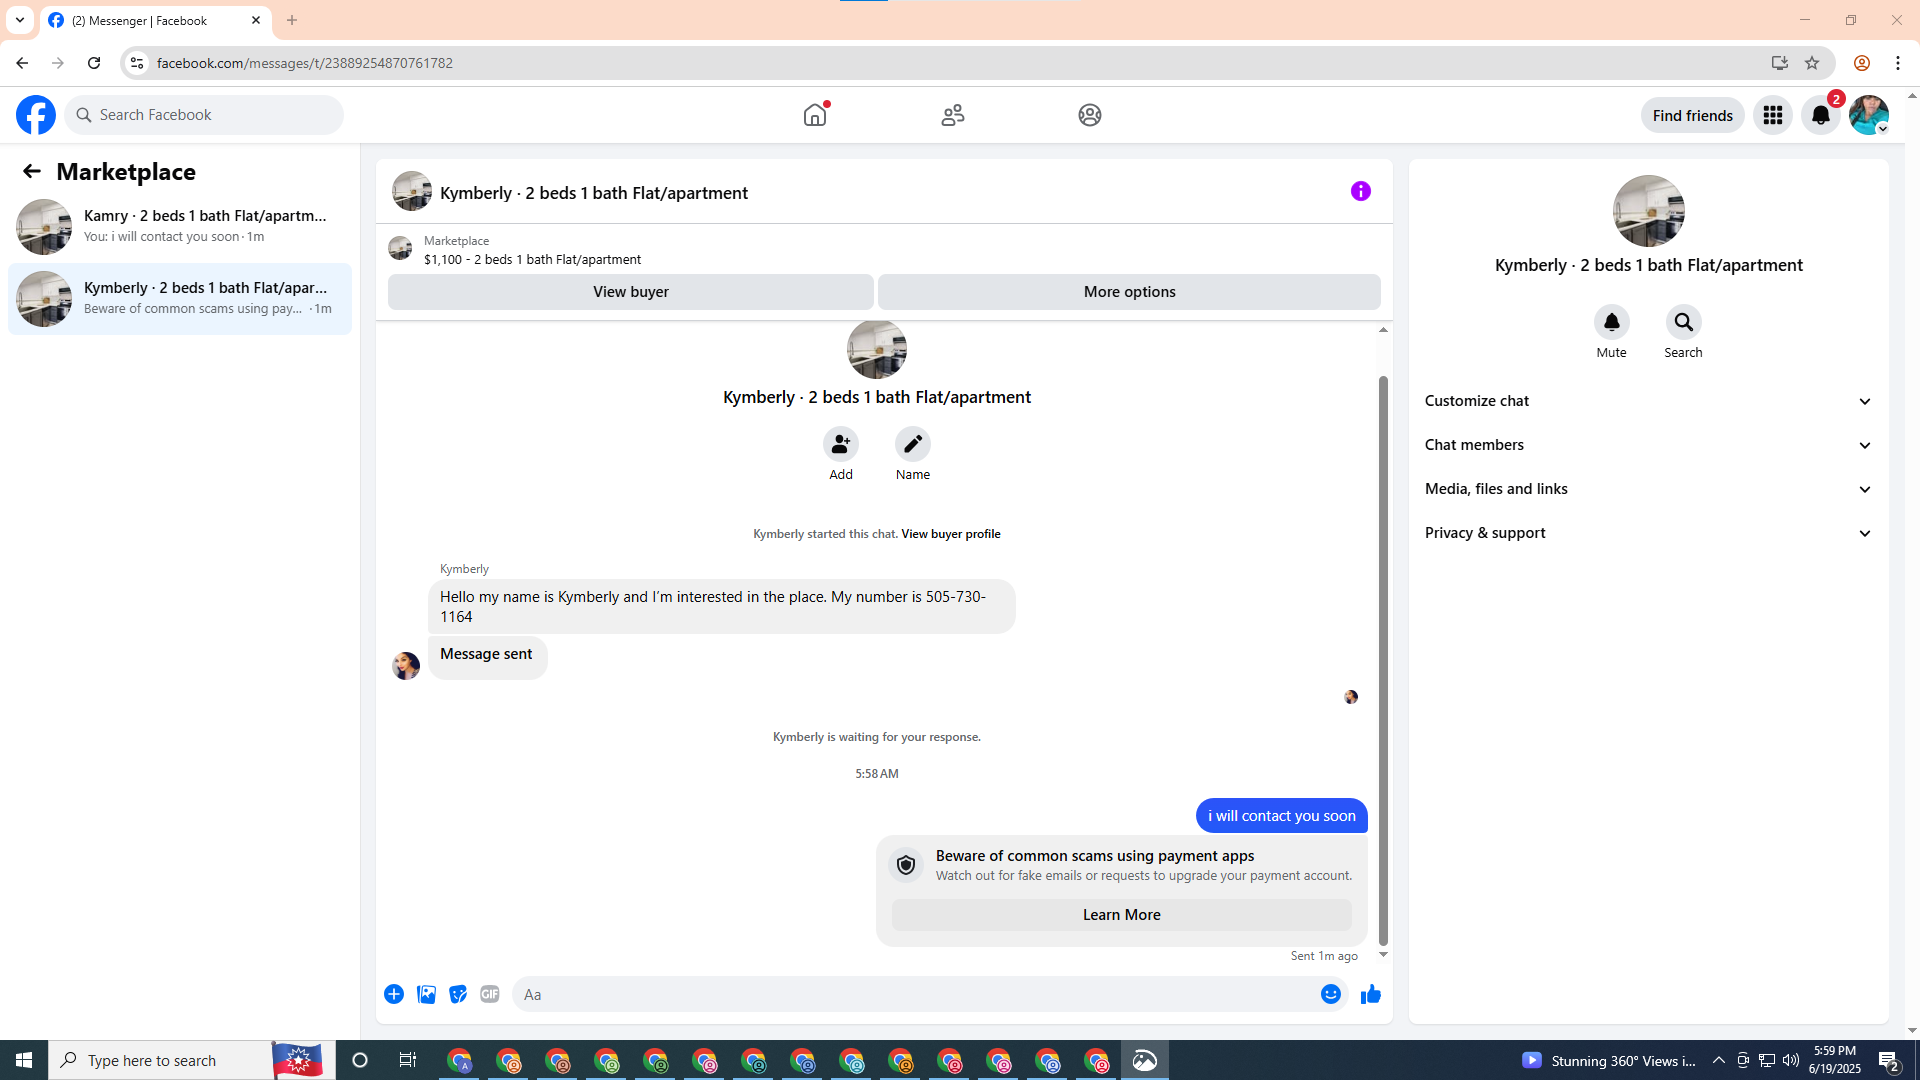The width and height of the screenshot is (1920, 1080).
Task: Choose a sticker in the composer
Action: click(x=458, y=994)
